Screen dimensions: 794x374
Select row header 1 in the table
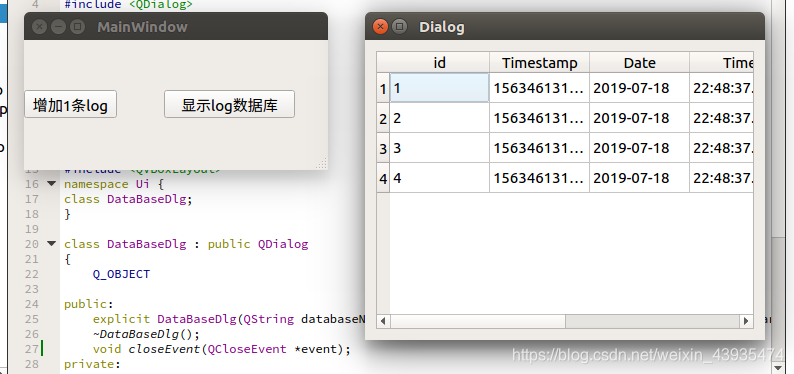click(x=383, y=88)
